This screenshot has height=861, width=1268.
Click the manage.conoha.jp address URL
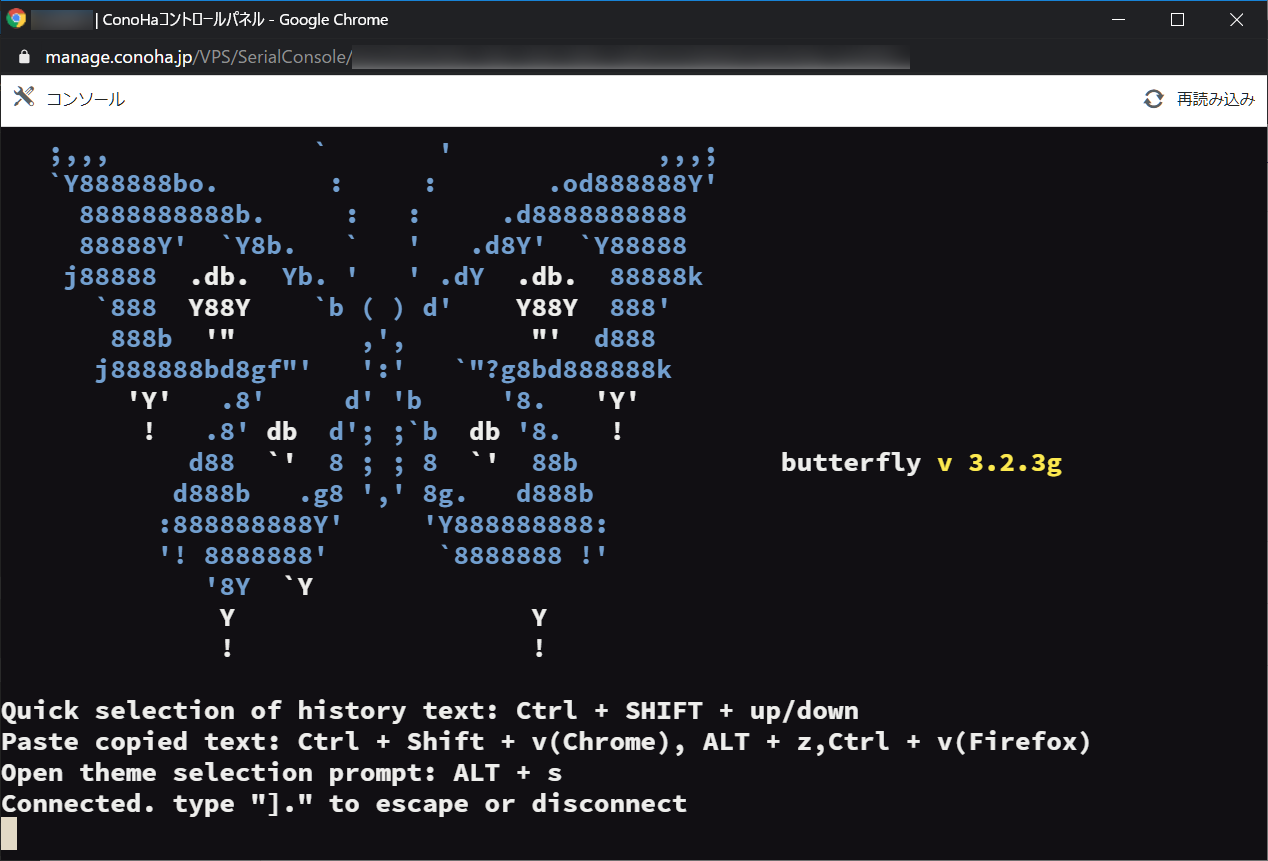198,57
